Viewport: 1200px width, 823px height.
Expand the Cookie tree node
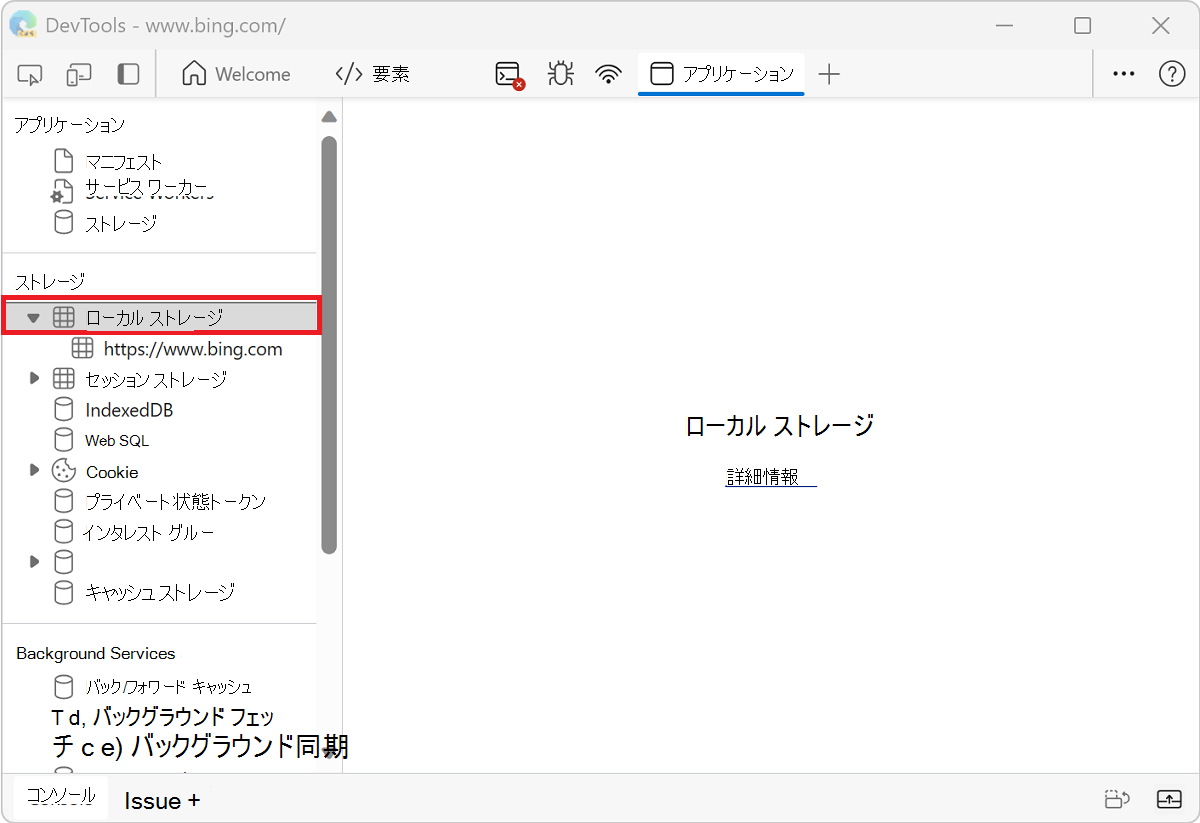coord(33,470)
